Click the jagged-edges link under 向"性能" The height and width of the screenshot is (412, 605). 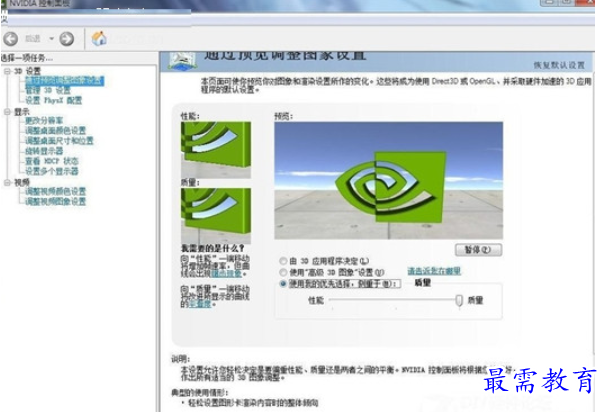coord(226,274)
